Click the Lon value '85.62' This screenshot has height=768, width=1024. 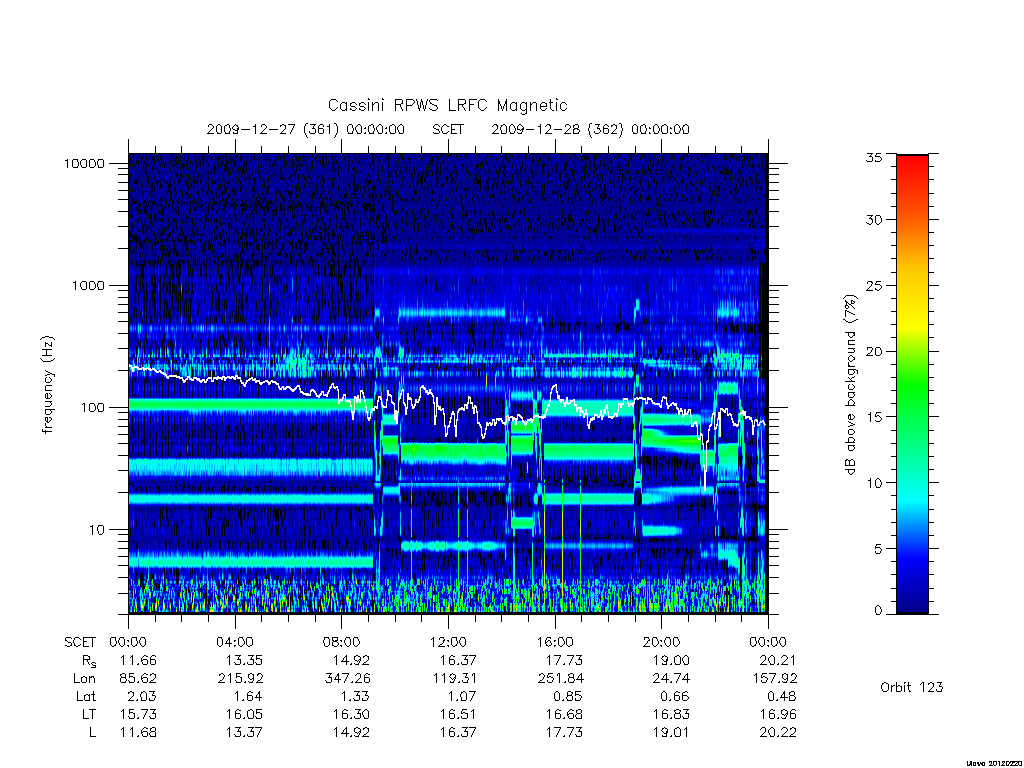(x=138, y=679)
